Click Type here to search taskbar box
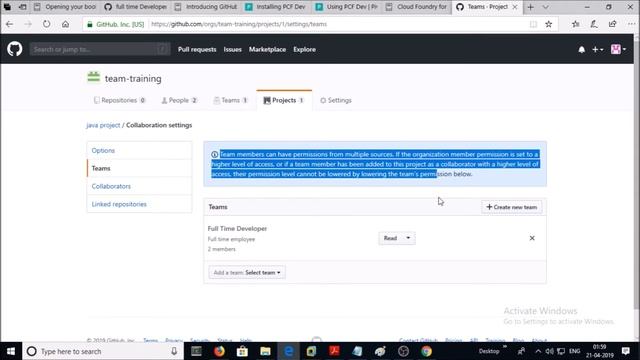640x360 pixels. pyautogui.click(x=102, y=351)
